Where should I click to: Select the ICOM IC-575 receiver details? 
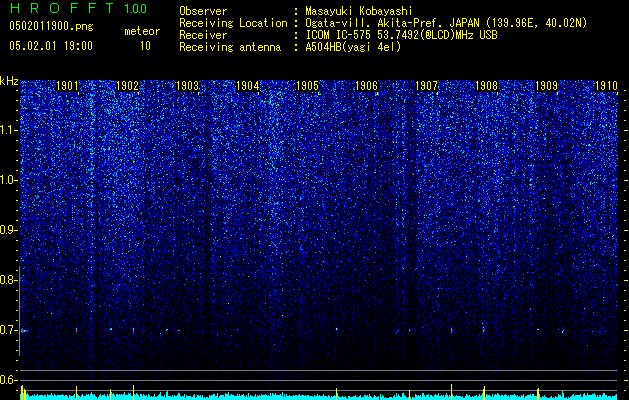[401, 35]
